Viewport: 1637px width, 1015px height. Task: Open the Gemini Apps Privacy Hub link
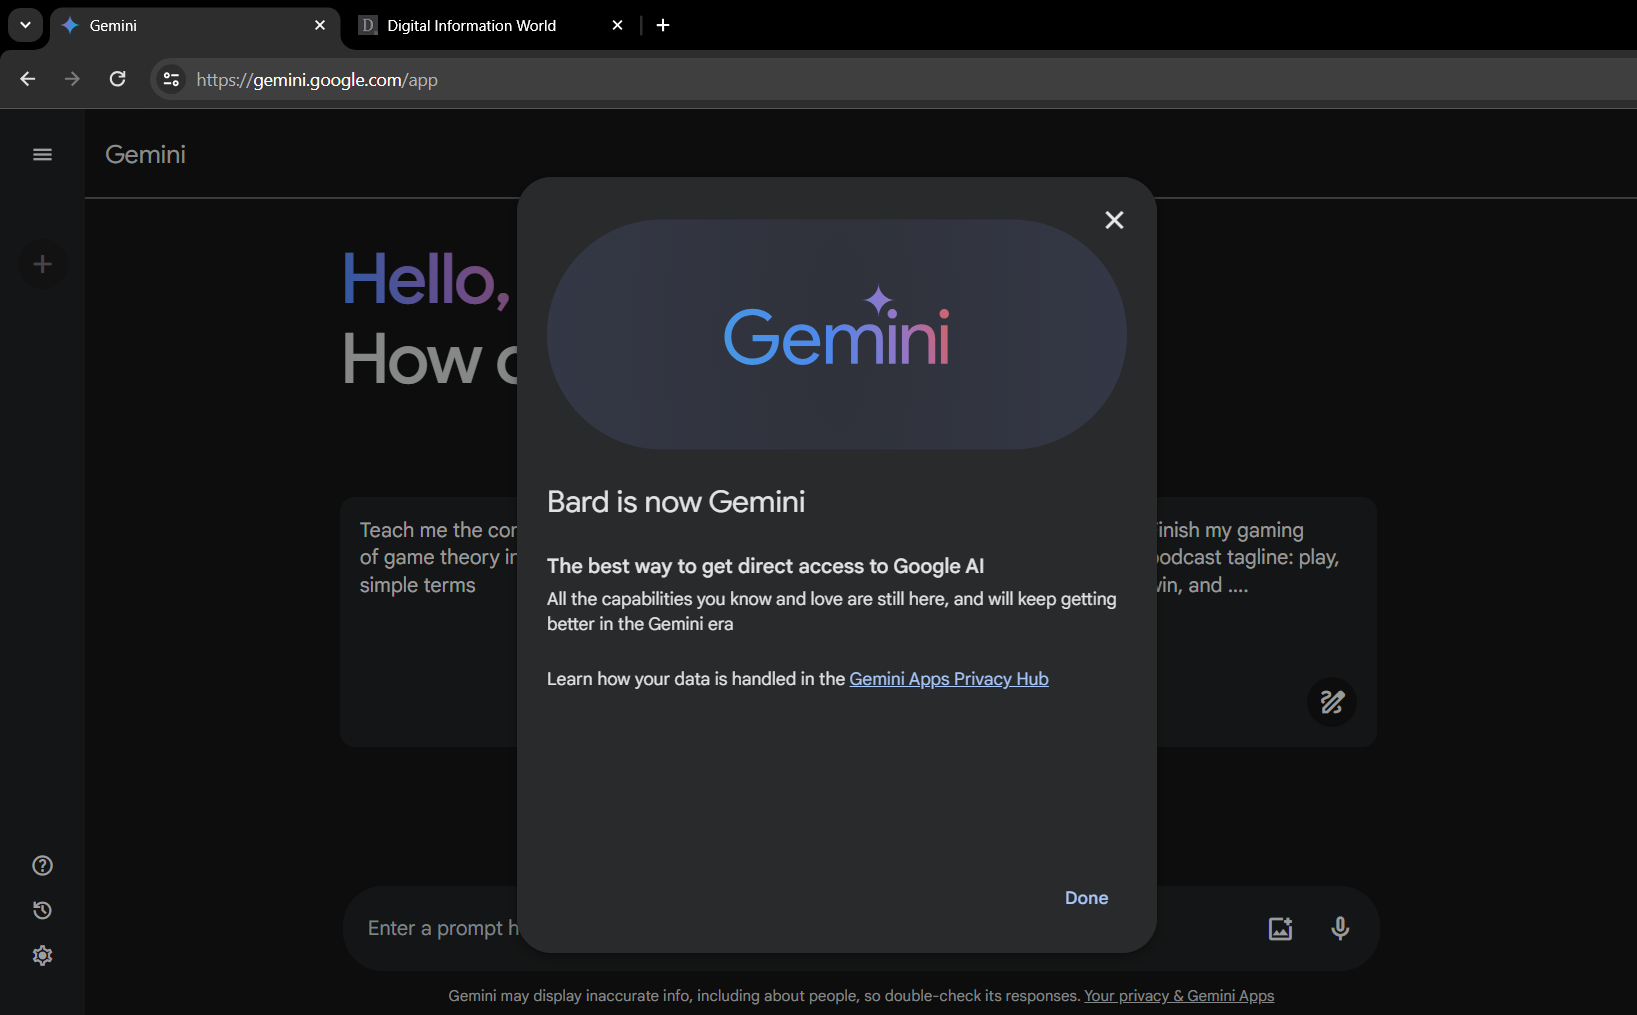point(949,679)
